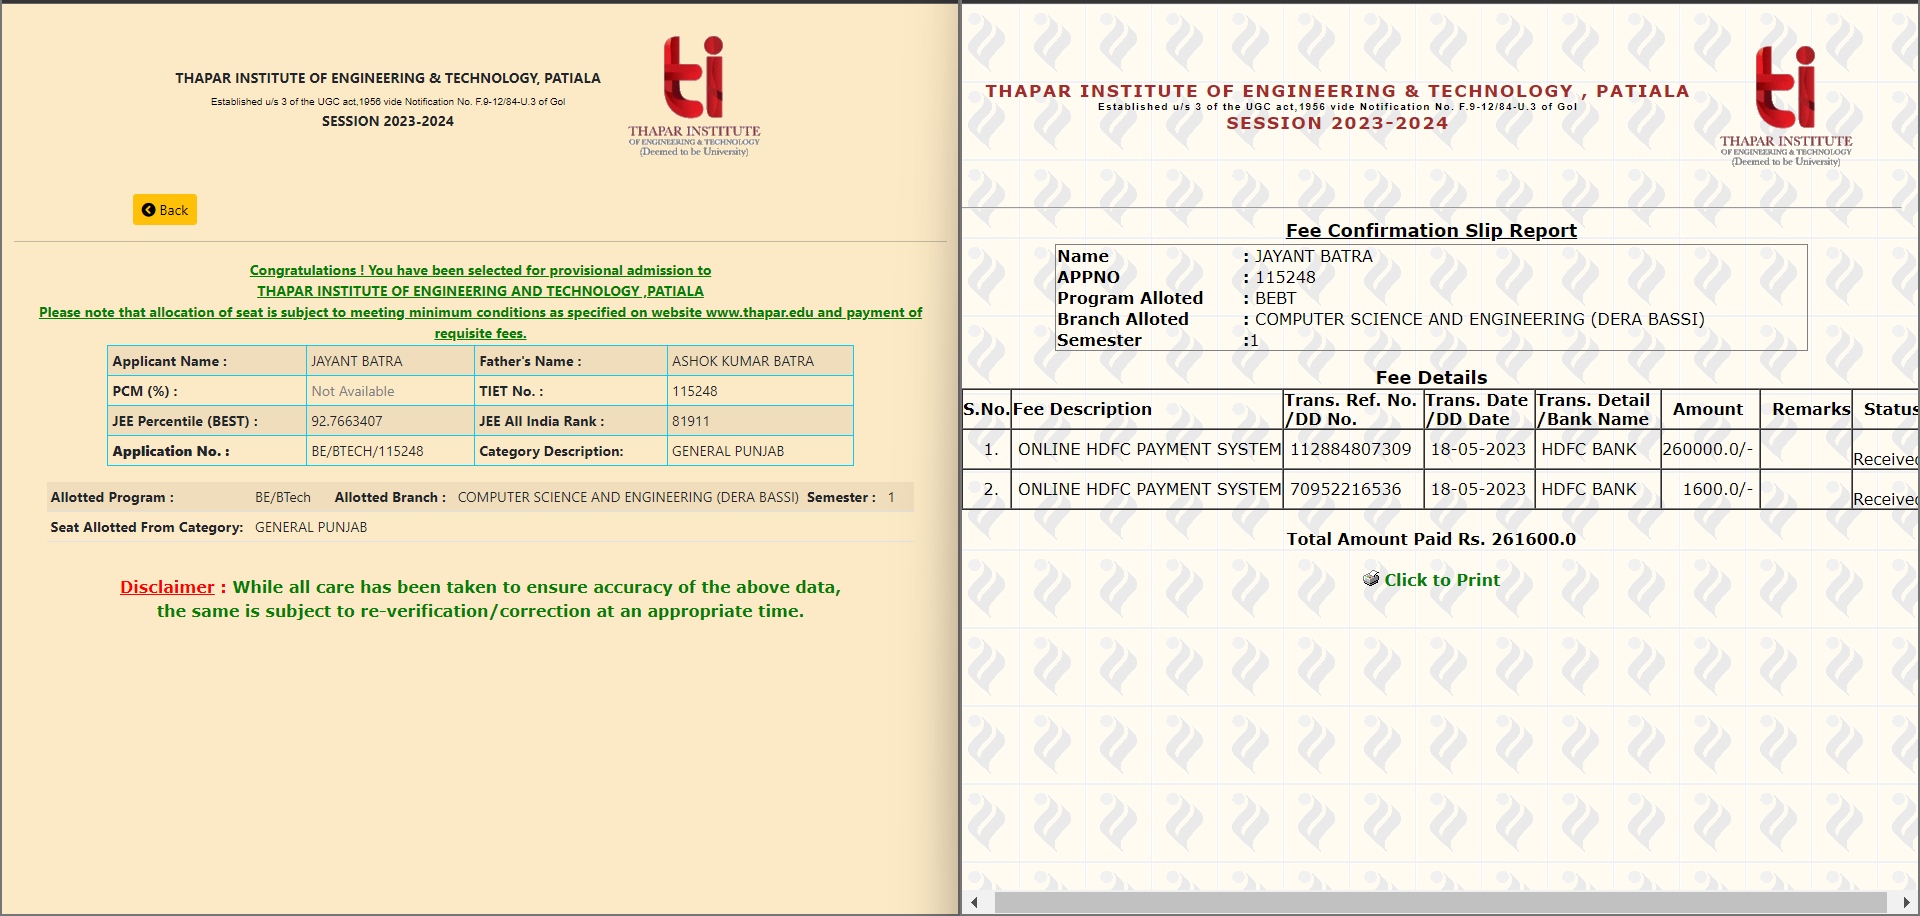Image resolution: width=1920 pixels, height=916 pixels.
Task: Select seat allotted category GENERAL PUNJAB
Action: point(311,527)
